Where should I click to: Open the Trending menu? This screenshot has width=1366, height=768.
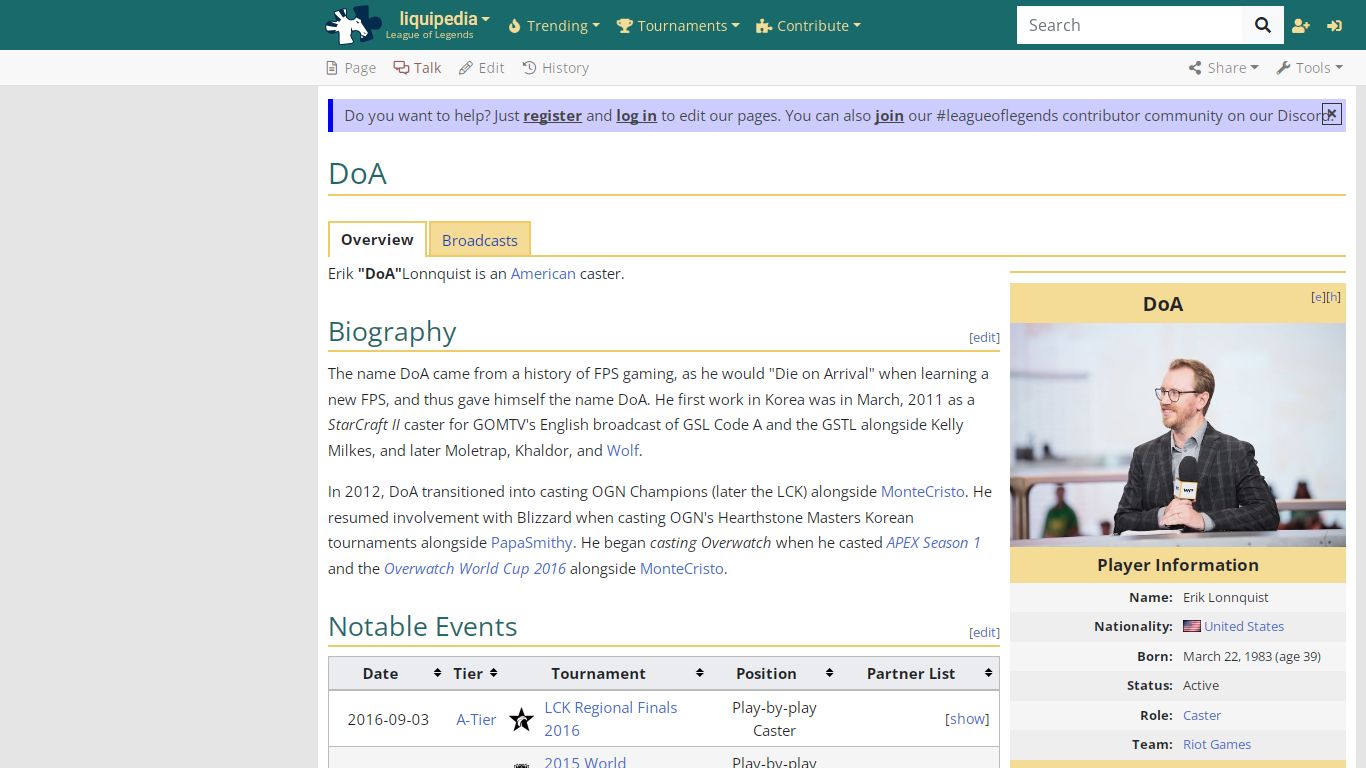coord(554,26)
